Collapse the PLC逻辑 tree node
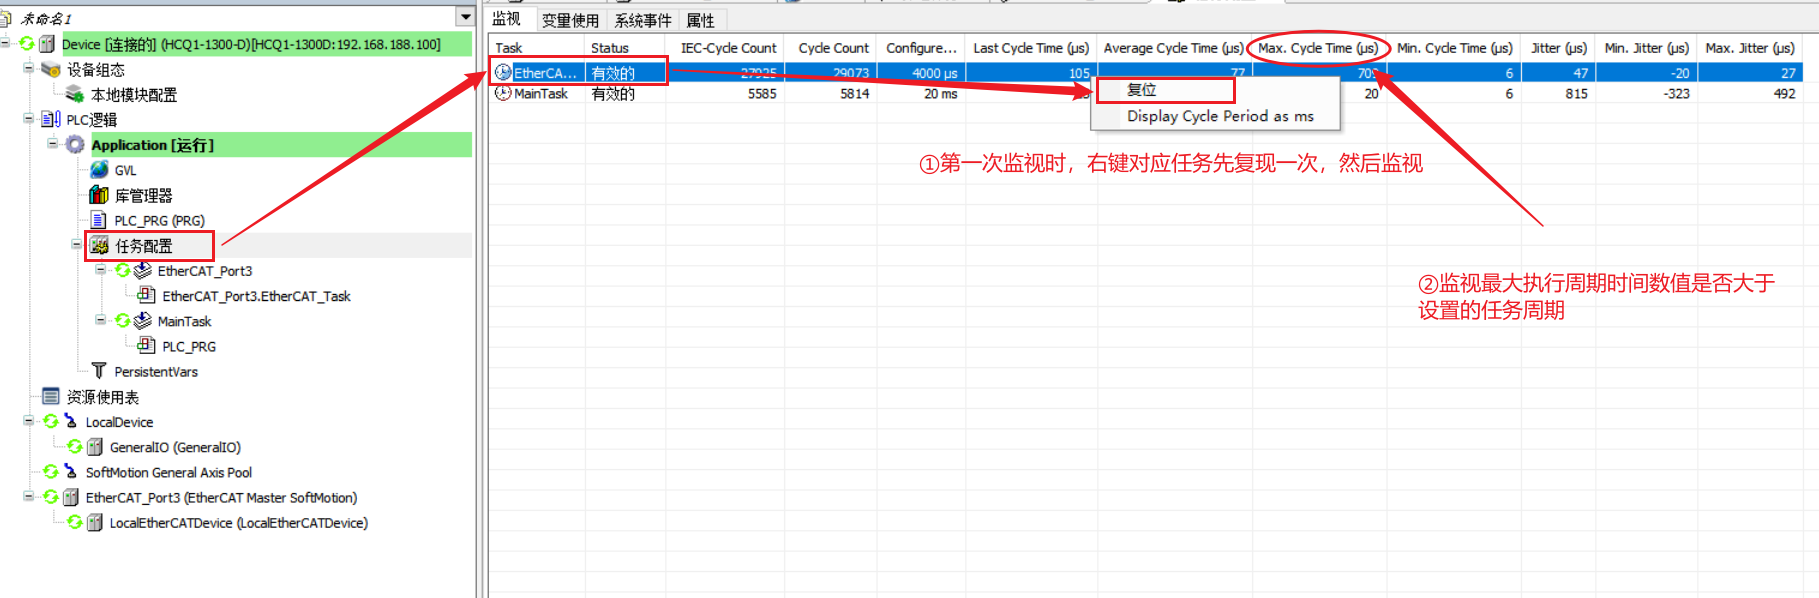The width and height of the screenshot is (1819, 598). 28,118
